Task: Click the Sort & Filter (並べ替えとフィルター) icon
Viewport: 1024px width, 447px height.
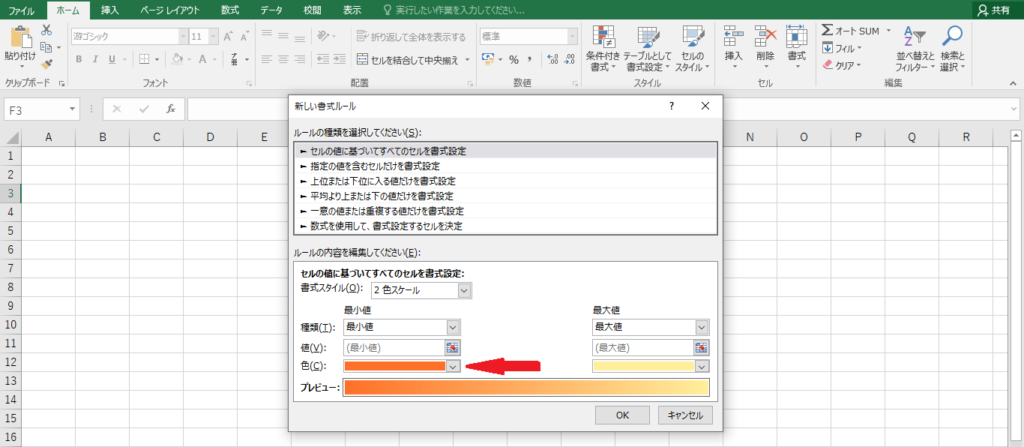Action: [x=915, y=35]
